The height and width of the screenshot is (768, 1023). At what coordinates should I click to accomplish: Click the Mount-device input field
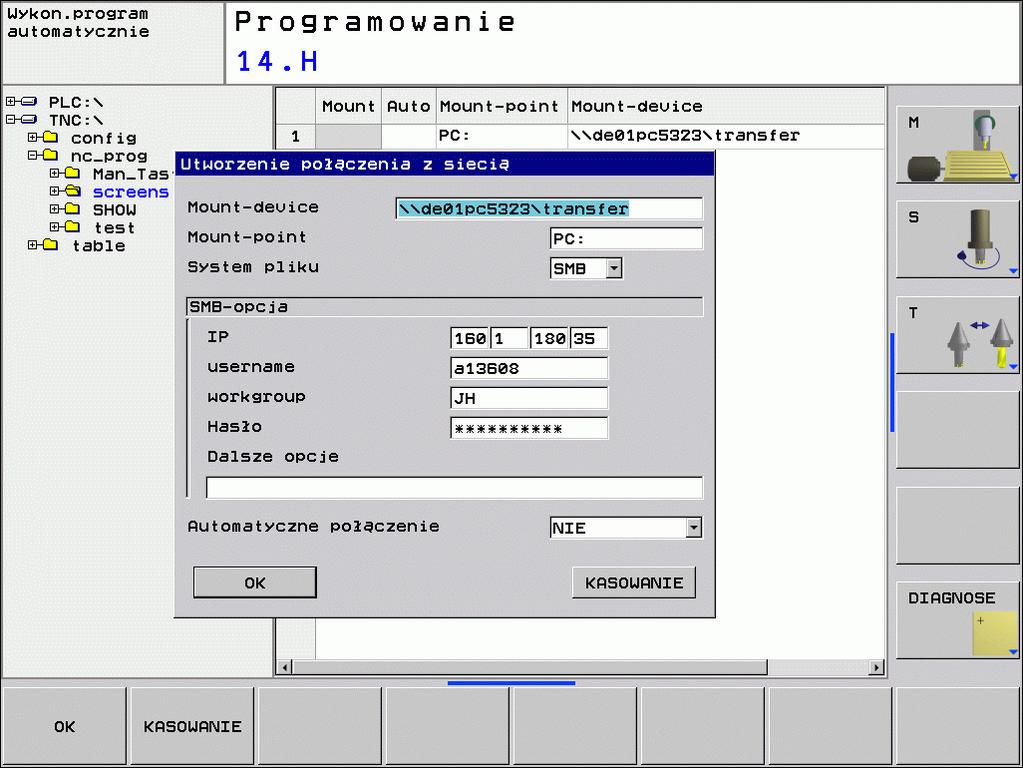click(549, 209)
